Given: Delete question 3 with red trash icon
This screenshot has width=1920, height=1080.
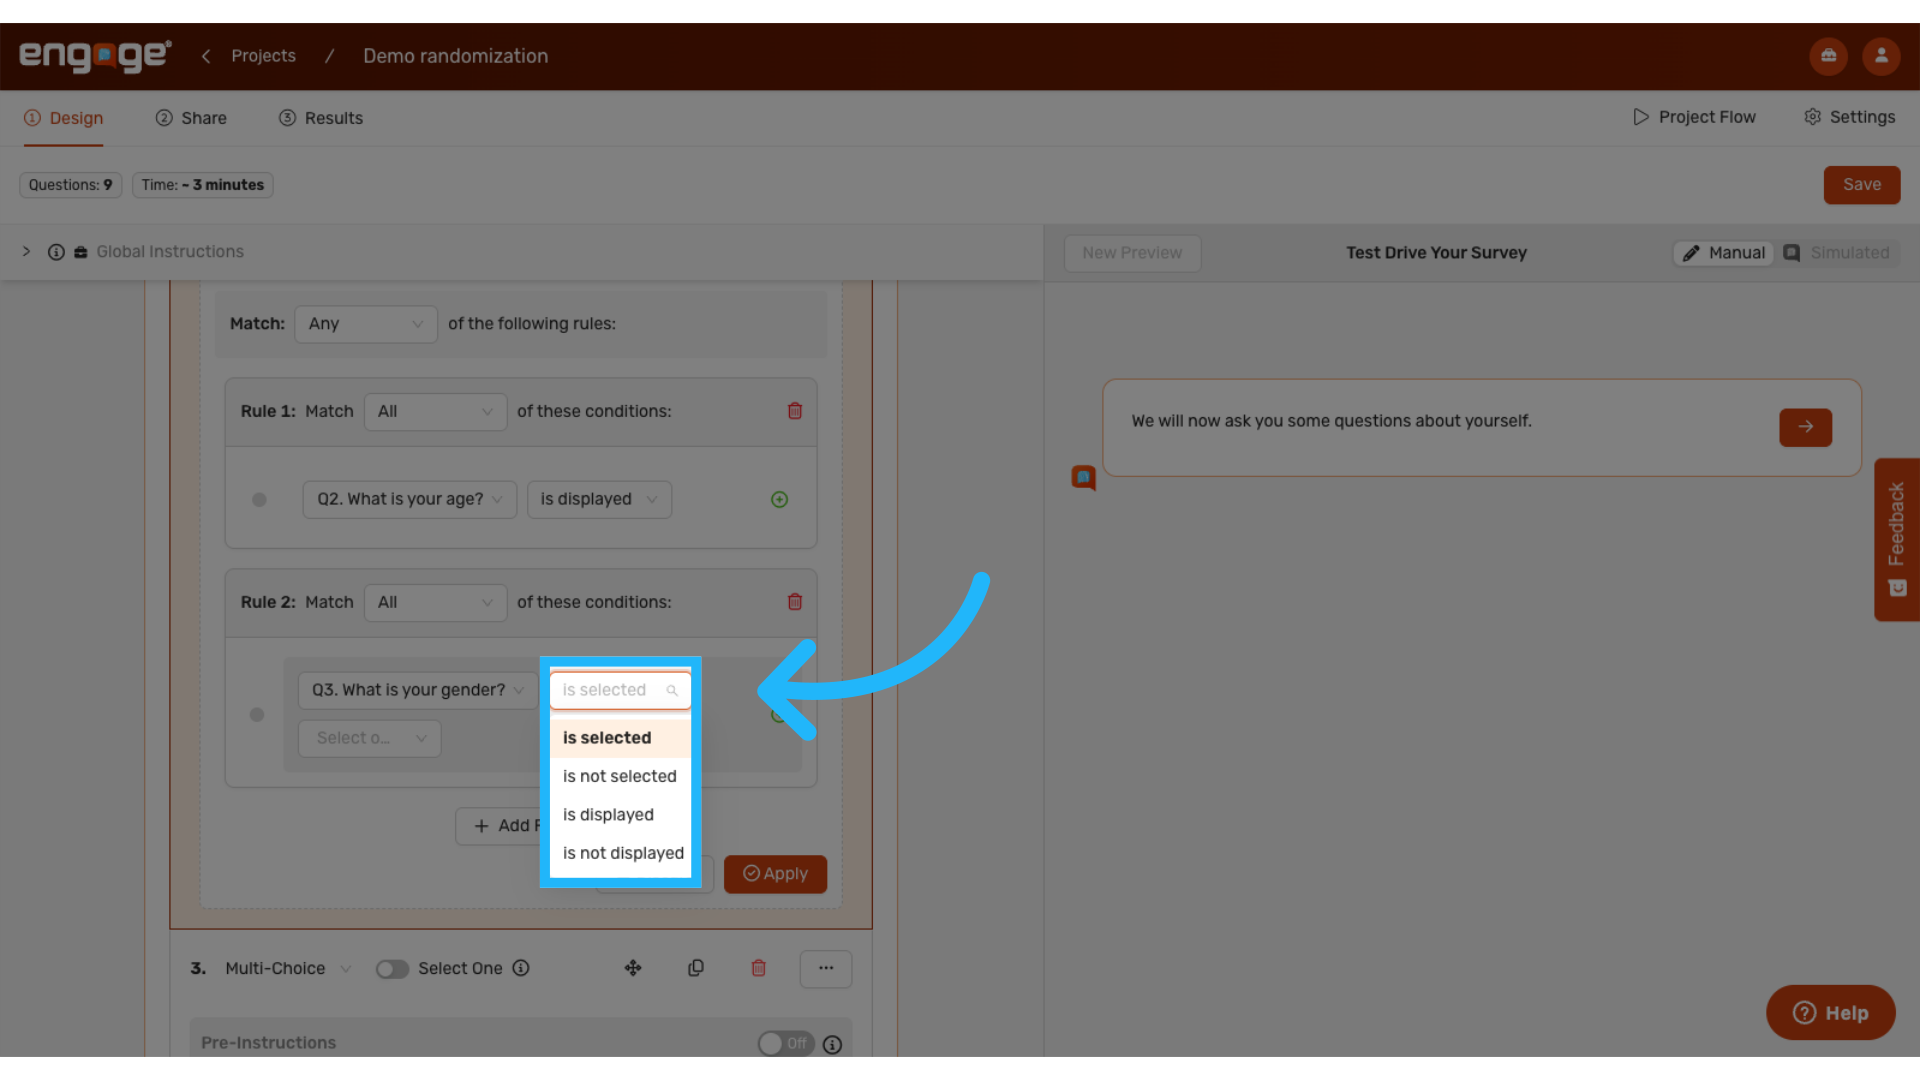Looking at the screenshot, I should (759, 968).
